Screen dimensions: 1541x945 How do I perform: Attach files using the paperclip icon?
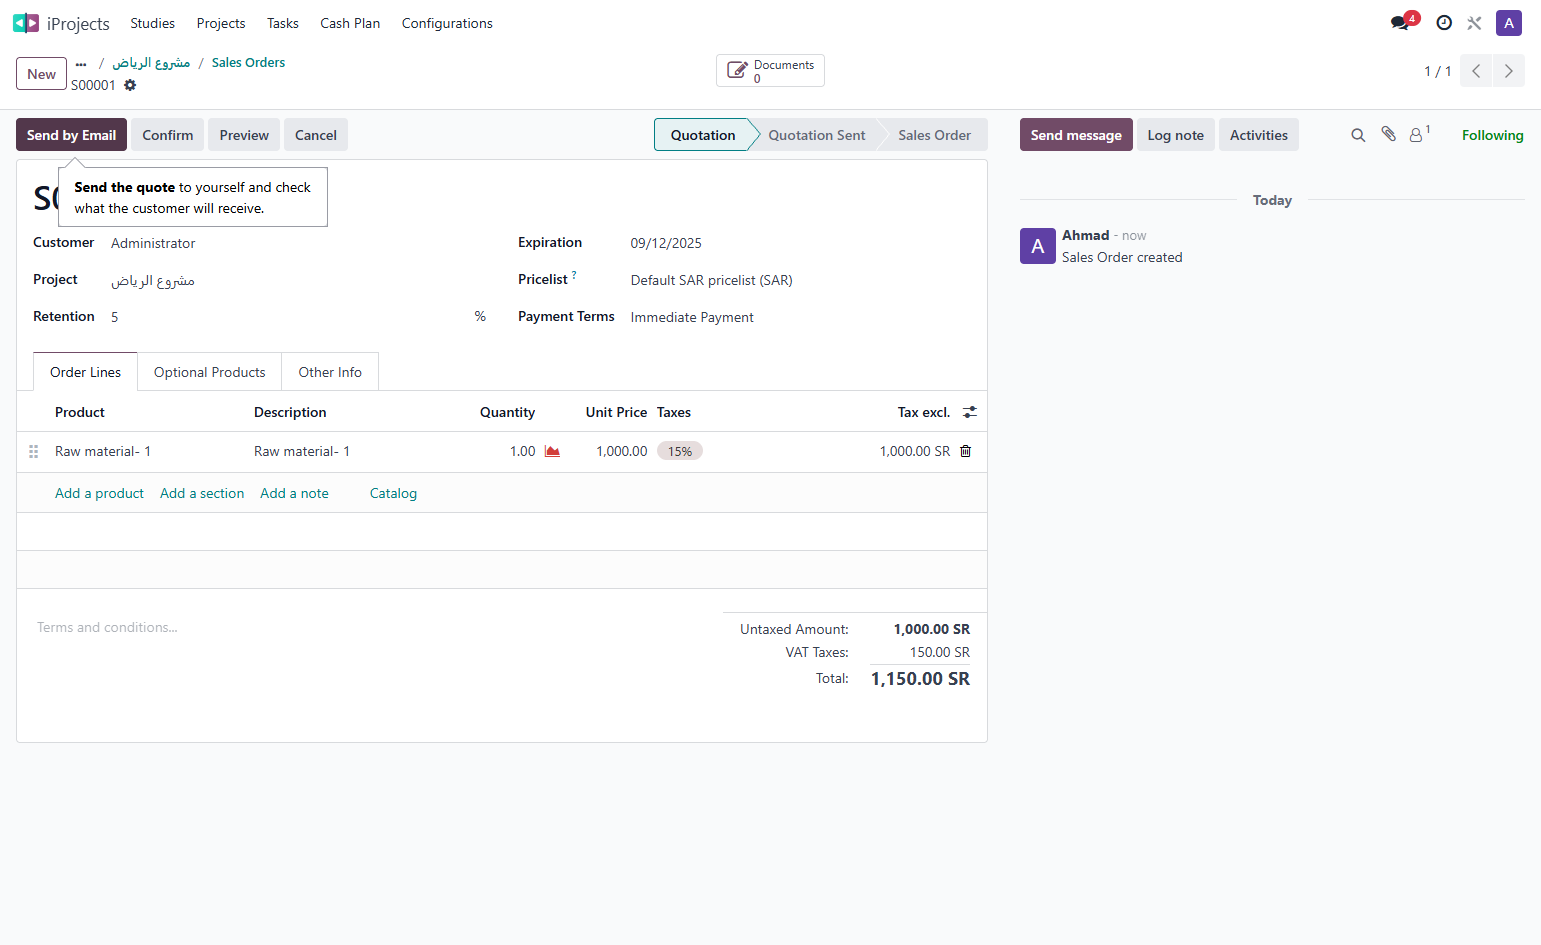click(x=1389, y=134)
